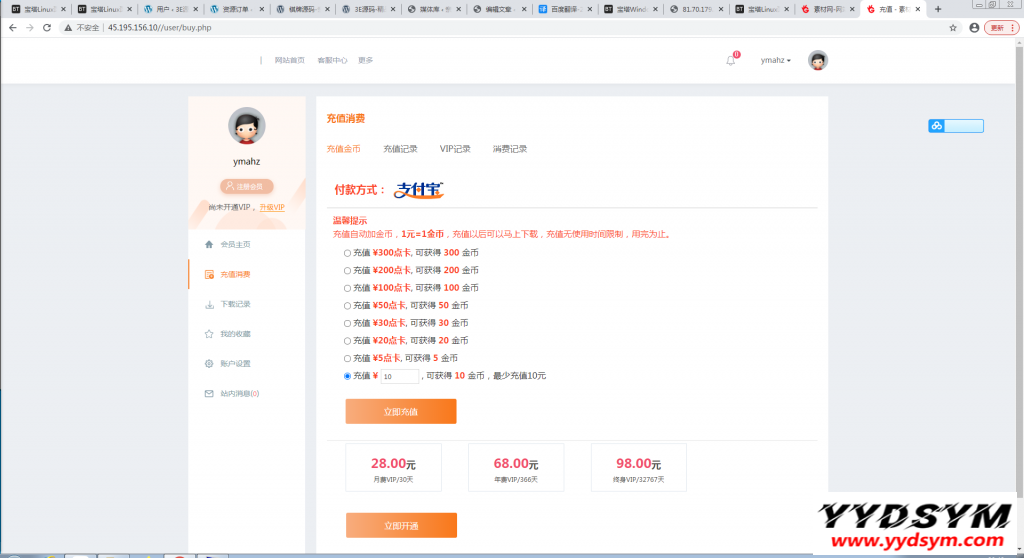This screenshot has height=558, width=1024.
Task: Click the notification bell icon
Action: pos(730,60)
